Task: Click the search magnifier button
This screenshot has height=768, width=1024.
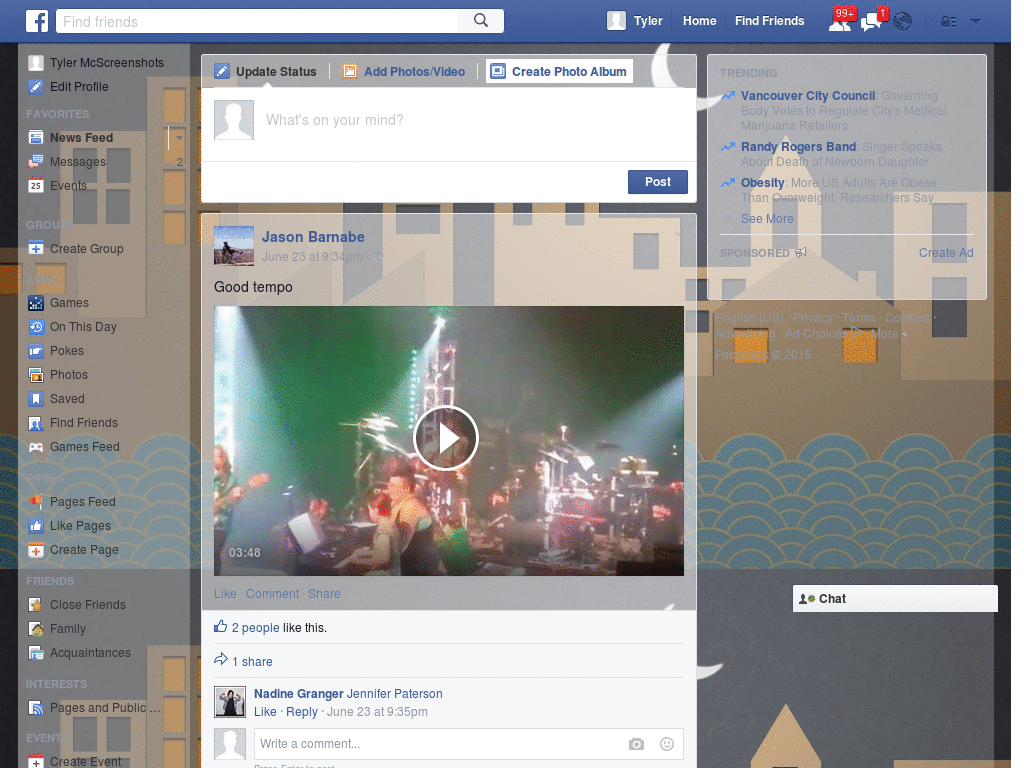Action: 481,21
